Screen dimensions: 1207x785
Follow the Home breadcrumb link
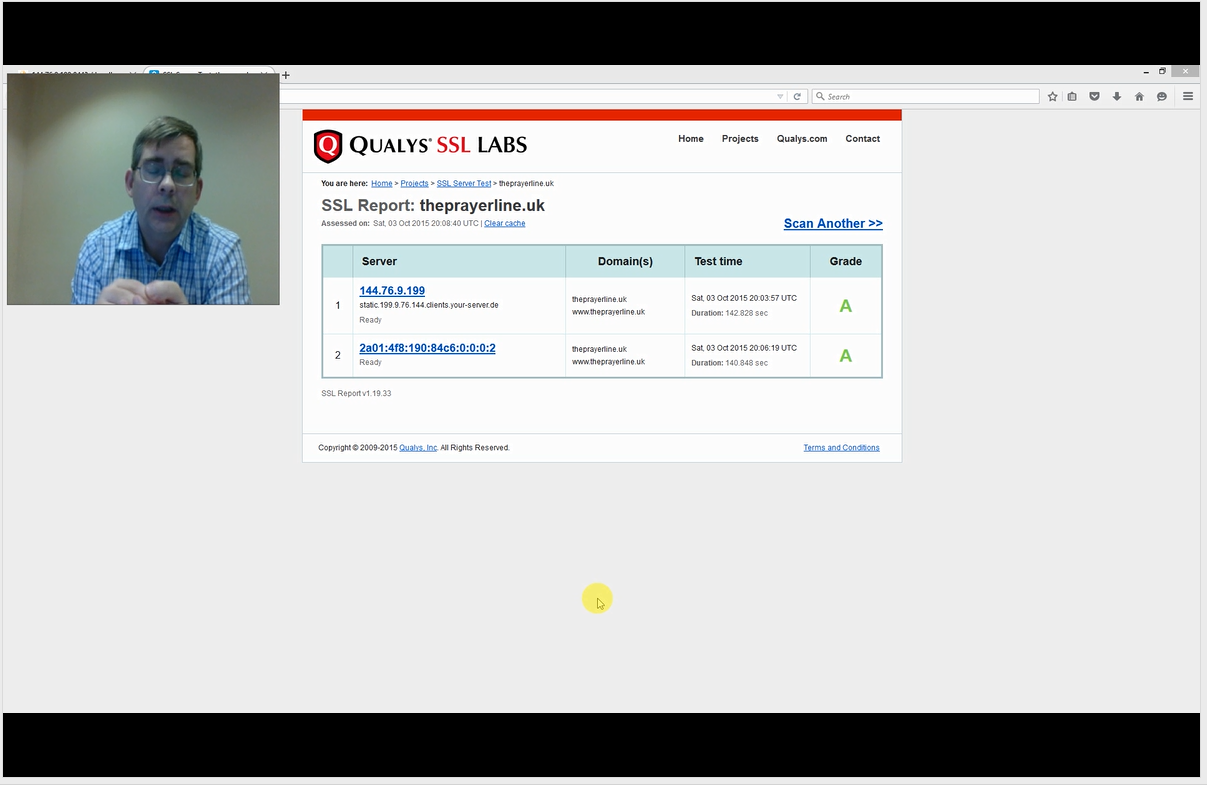[382, 184]
